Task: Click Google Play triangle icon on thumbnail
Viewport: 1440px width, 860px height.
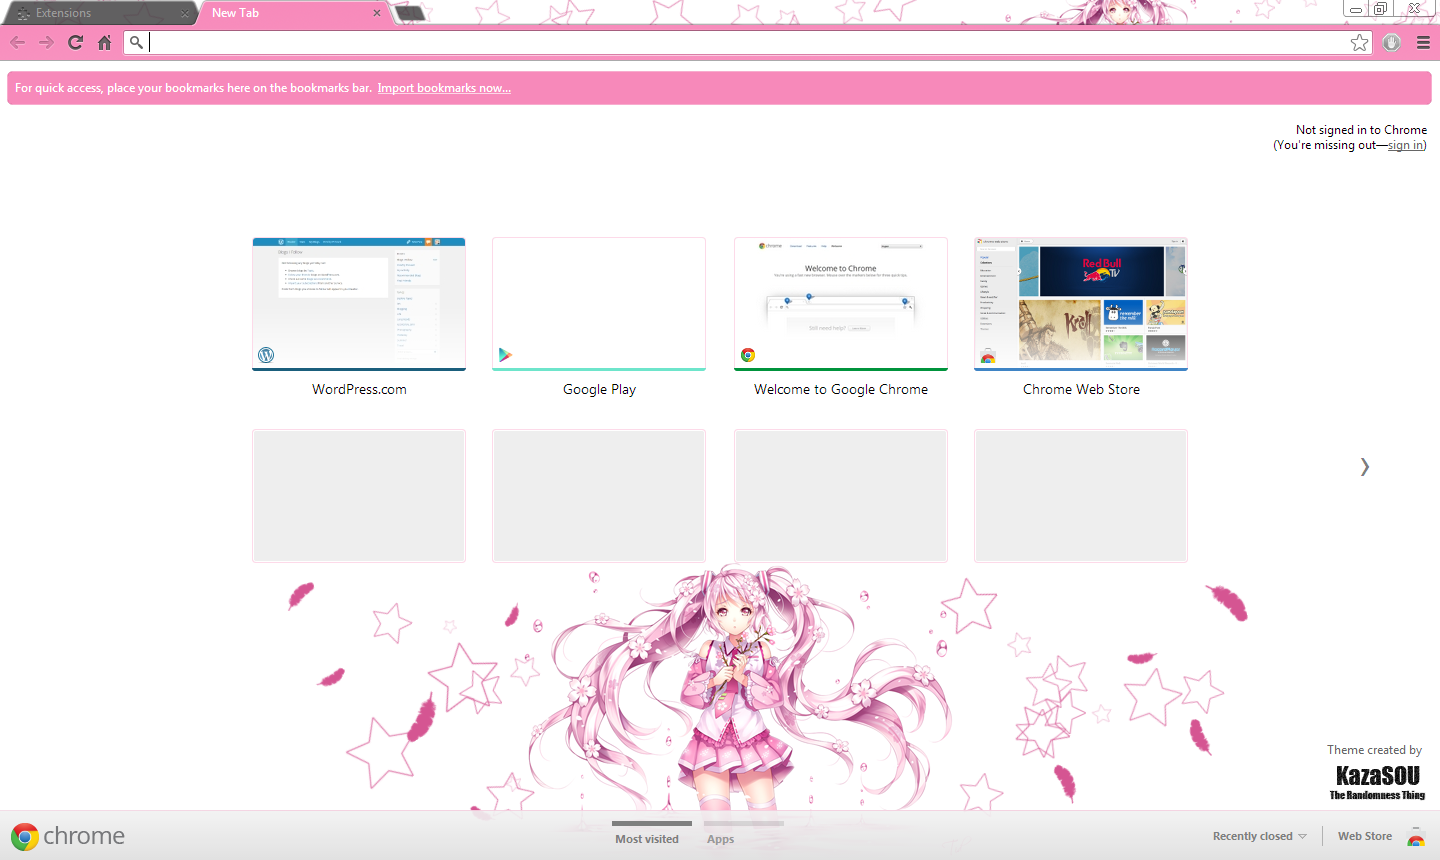Action: [505, 355]
